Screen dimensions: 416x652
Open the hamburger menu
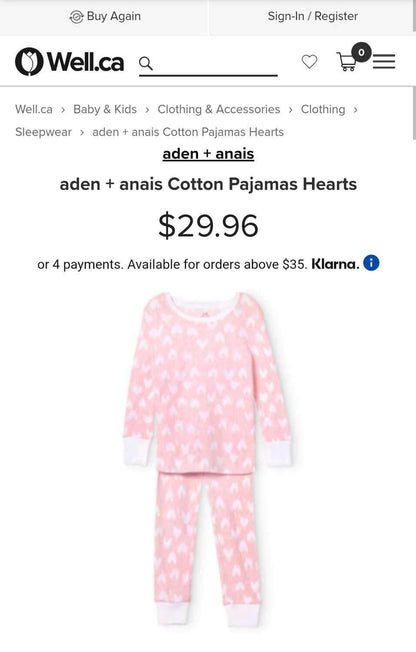[384, 62]
